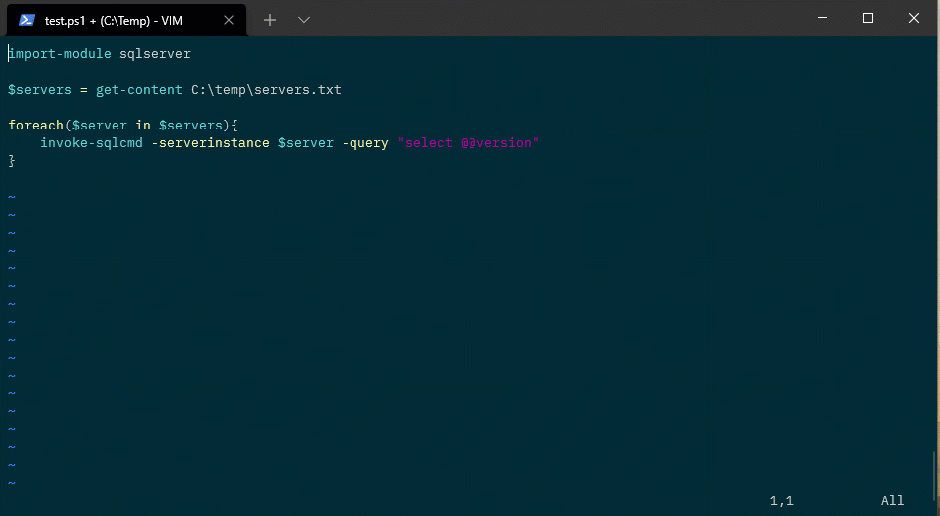Click the PowerShell icon on the tab

click(27, 19)
